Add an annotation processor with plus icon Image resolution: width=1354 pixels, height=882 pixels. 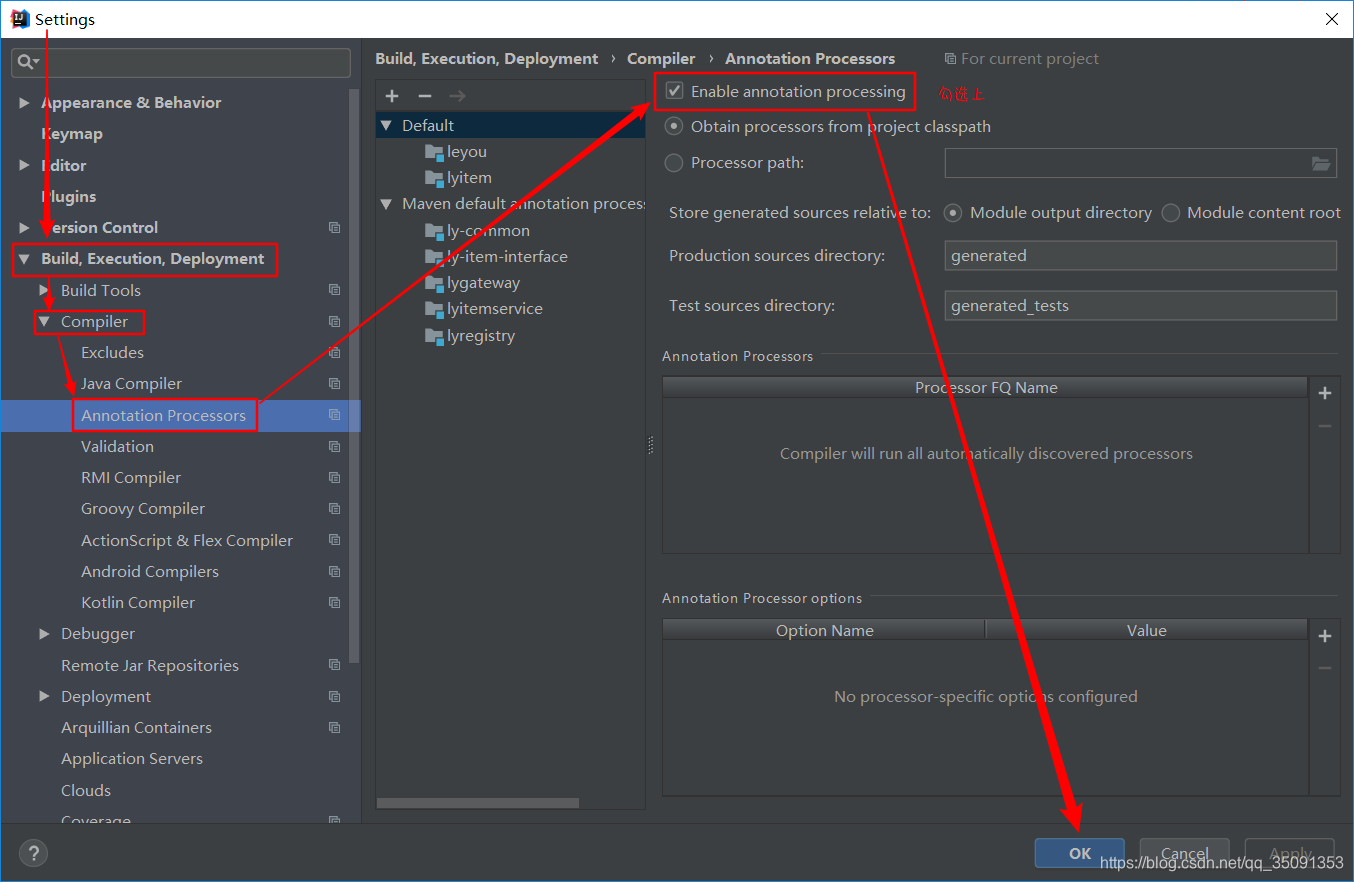click(1325, 393)
